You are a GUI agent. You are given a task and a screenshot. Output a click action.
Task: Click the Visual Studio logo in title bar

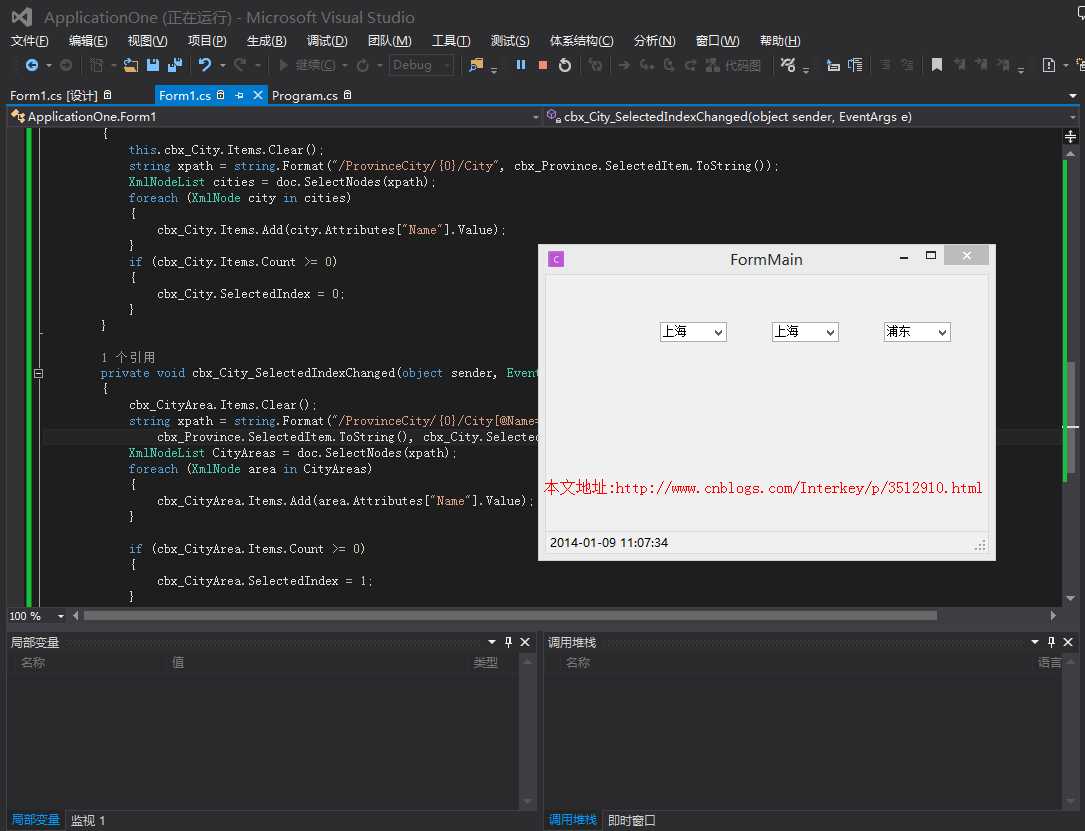click(x=22, y=17)
